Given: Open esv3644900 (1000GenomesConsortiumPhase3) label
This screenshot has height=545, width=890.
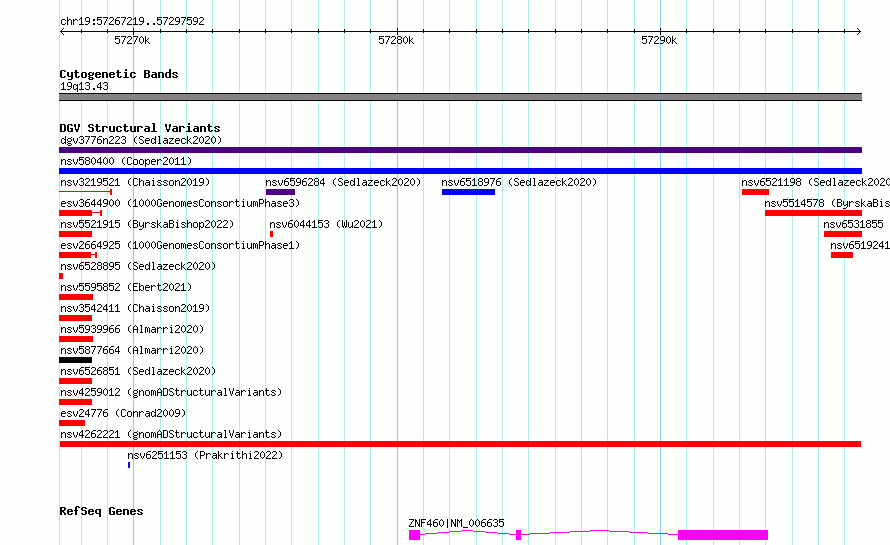Looking at the screenshot, I should pos(180,203).
